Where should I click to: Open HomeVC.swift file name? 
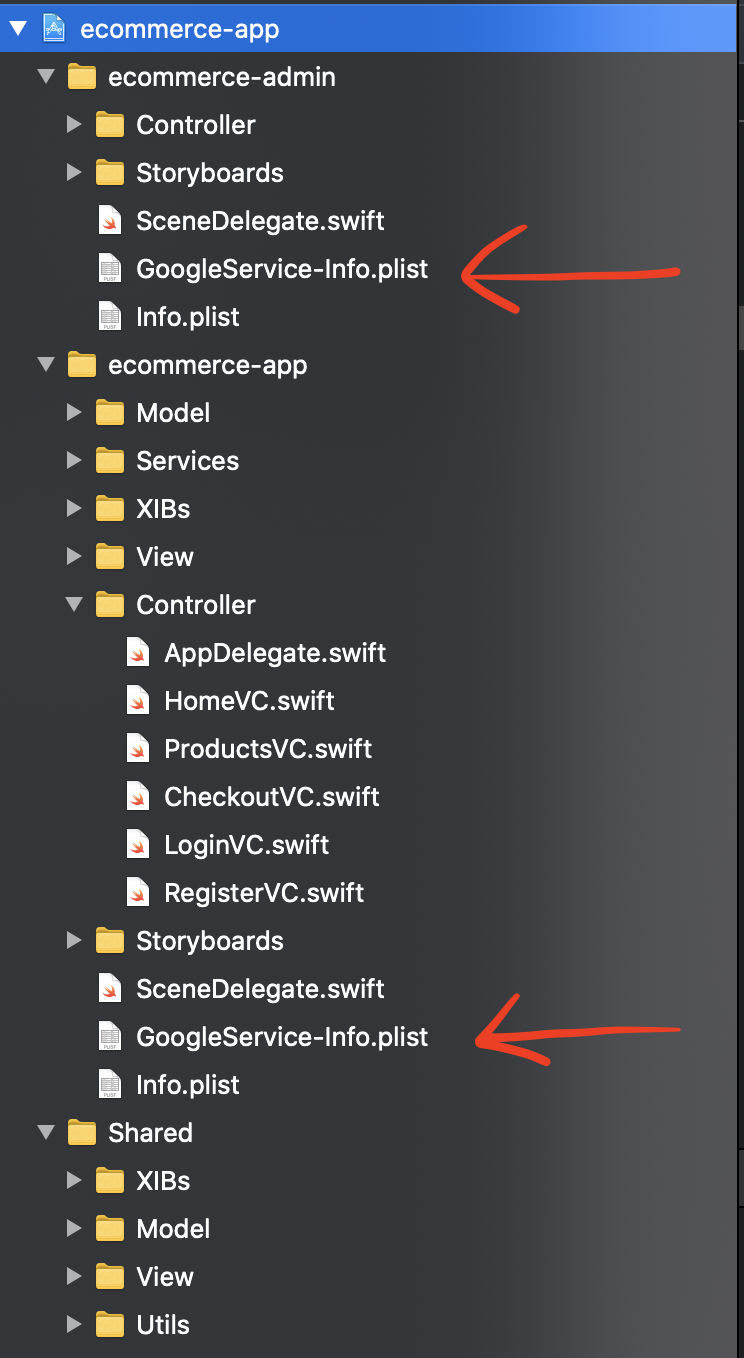pyautogui.click(x=249, y=701)
